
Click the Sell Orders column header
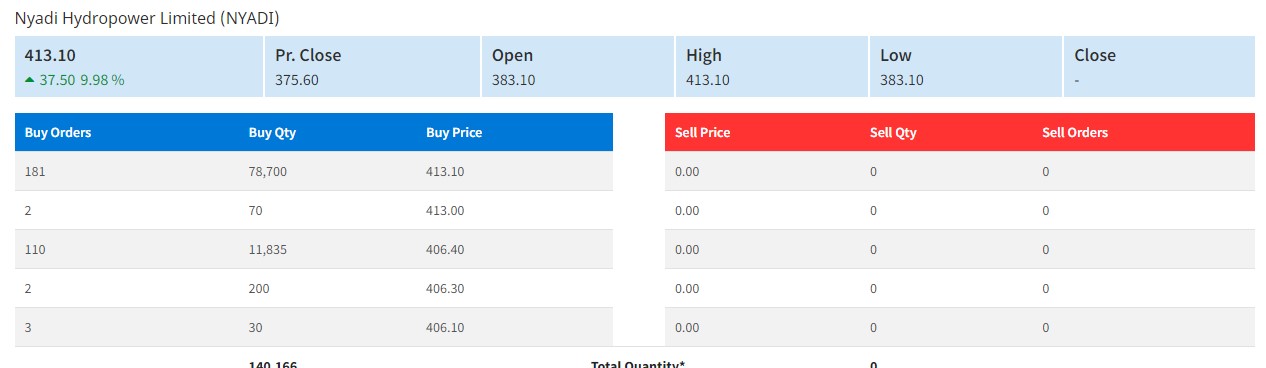click(x=1075, y=132)
